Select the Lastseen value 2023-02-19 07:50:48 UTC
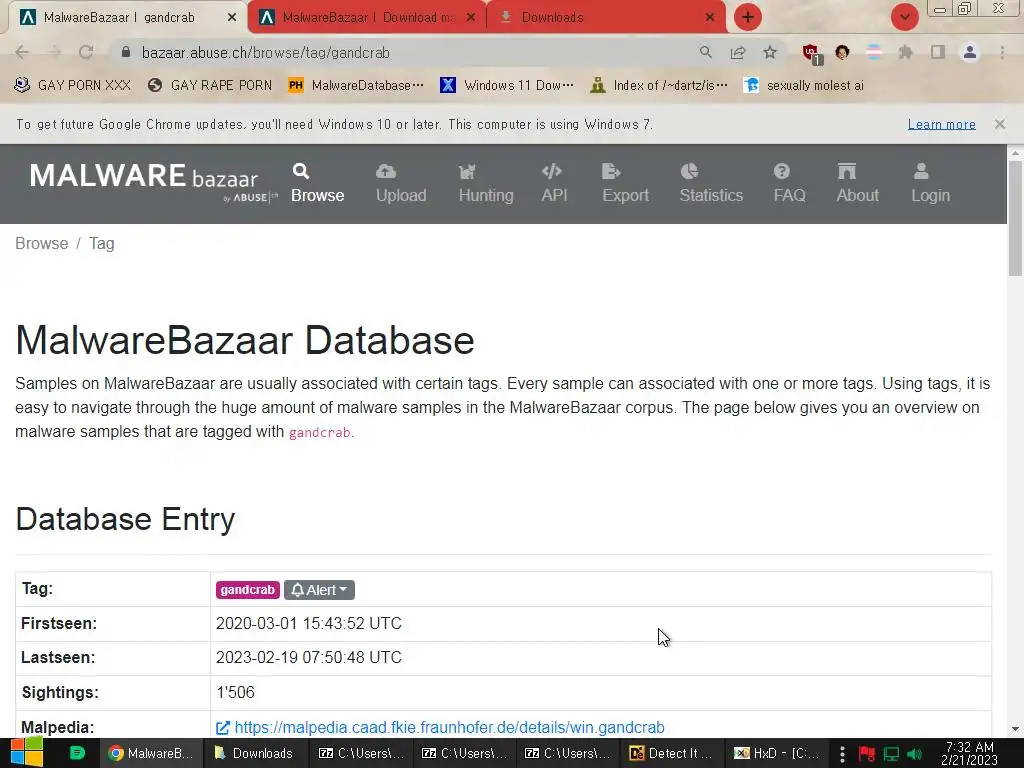Viewport: 1024px width, 768px height. click(308, 658)
